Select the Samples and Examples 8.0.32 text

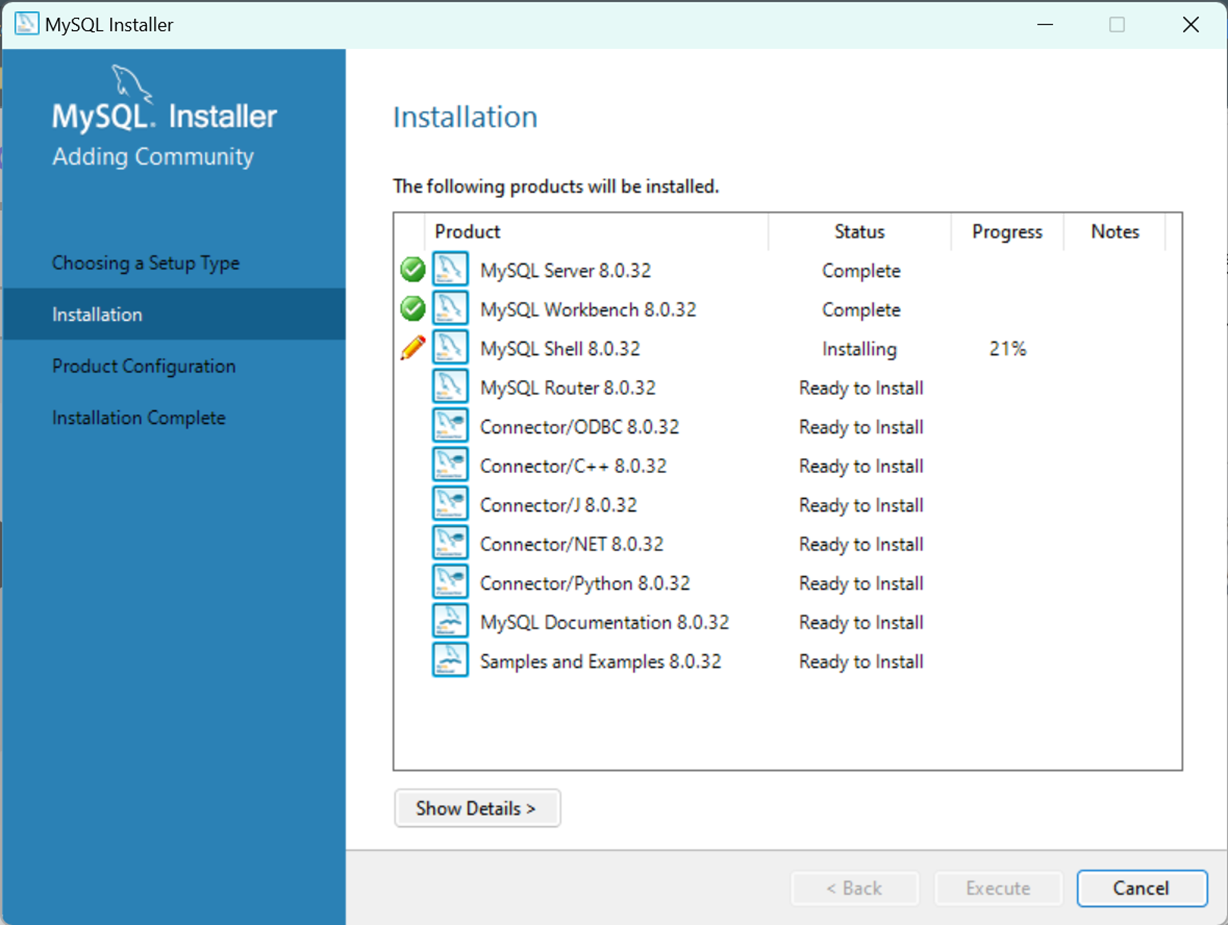[600, 661]
